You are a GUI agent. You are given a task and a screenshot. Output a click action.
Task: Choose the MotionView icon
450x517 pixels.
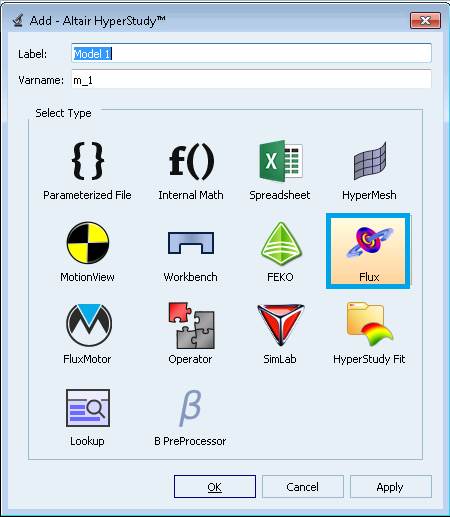(x=88, y=243)
